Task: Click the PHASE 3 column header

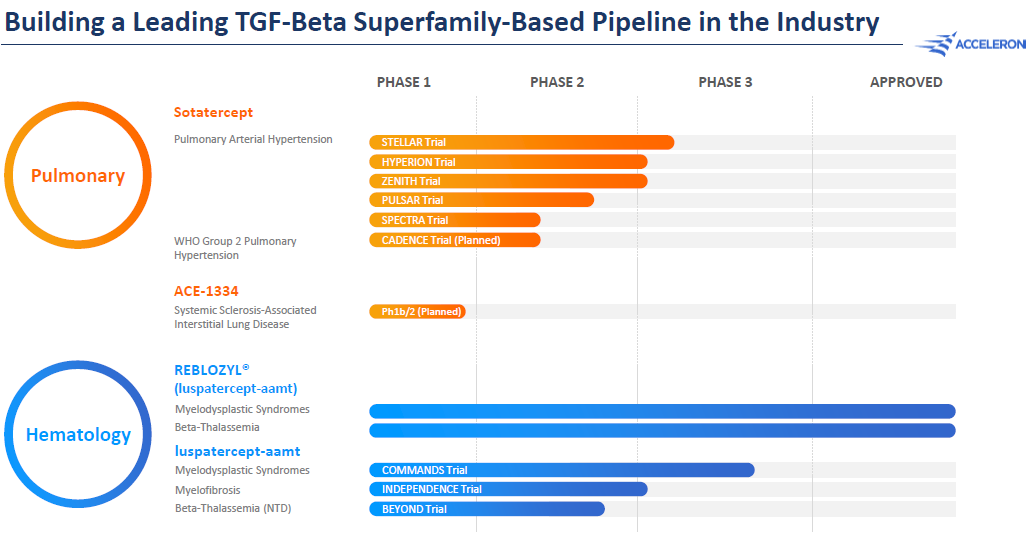Action: coord(725,83)
